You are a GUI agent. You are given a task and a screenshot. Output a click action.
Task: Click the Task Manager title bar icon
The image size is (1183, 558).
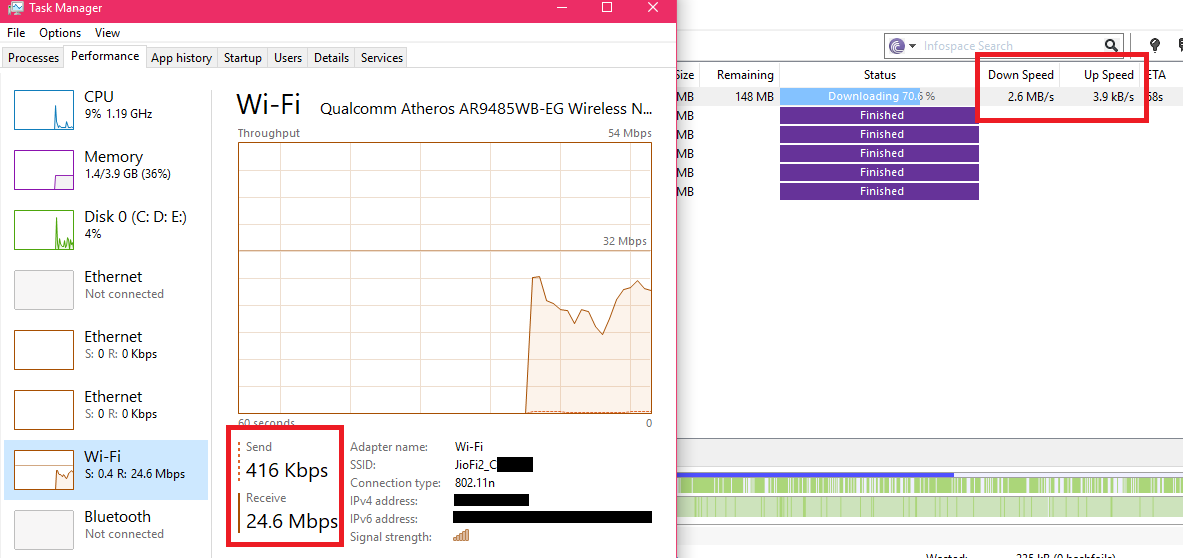coord(14,8)
